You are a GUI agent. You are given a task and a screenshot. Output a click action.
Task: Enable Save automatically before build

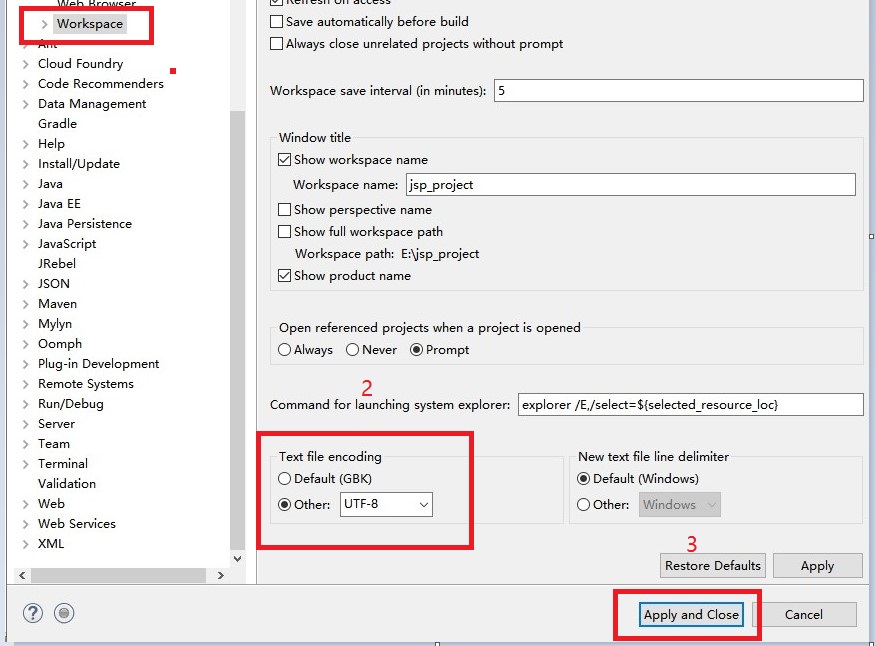(x=276, y=22)
